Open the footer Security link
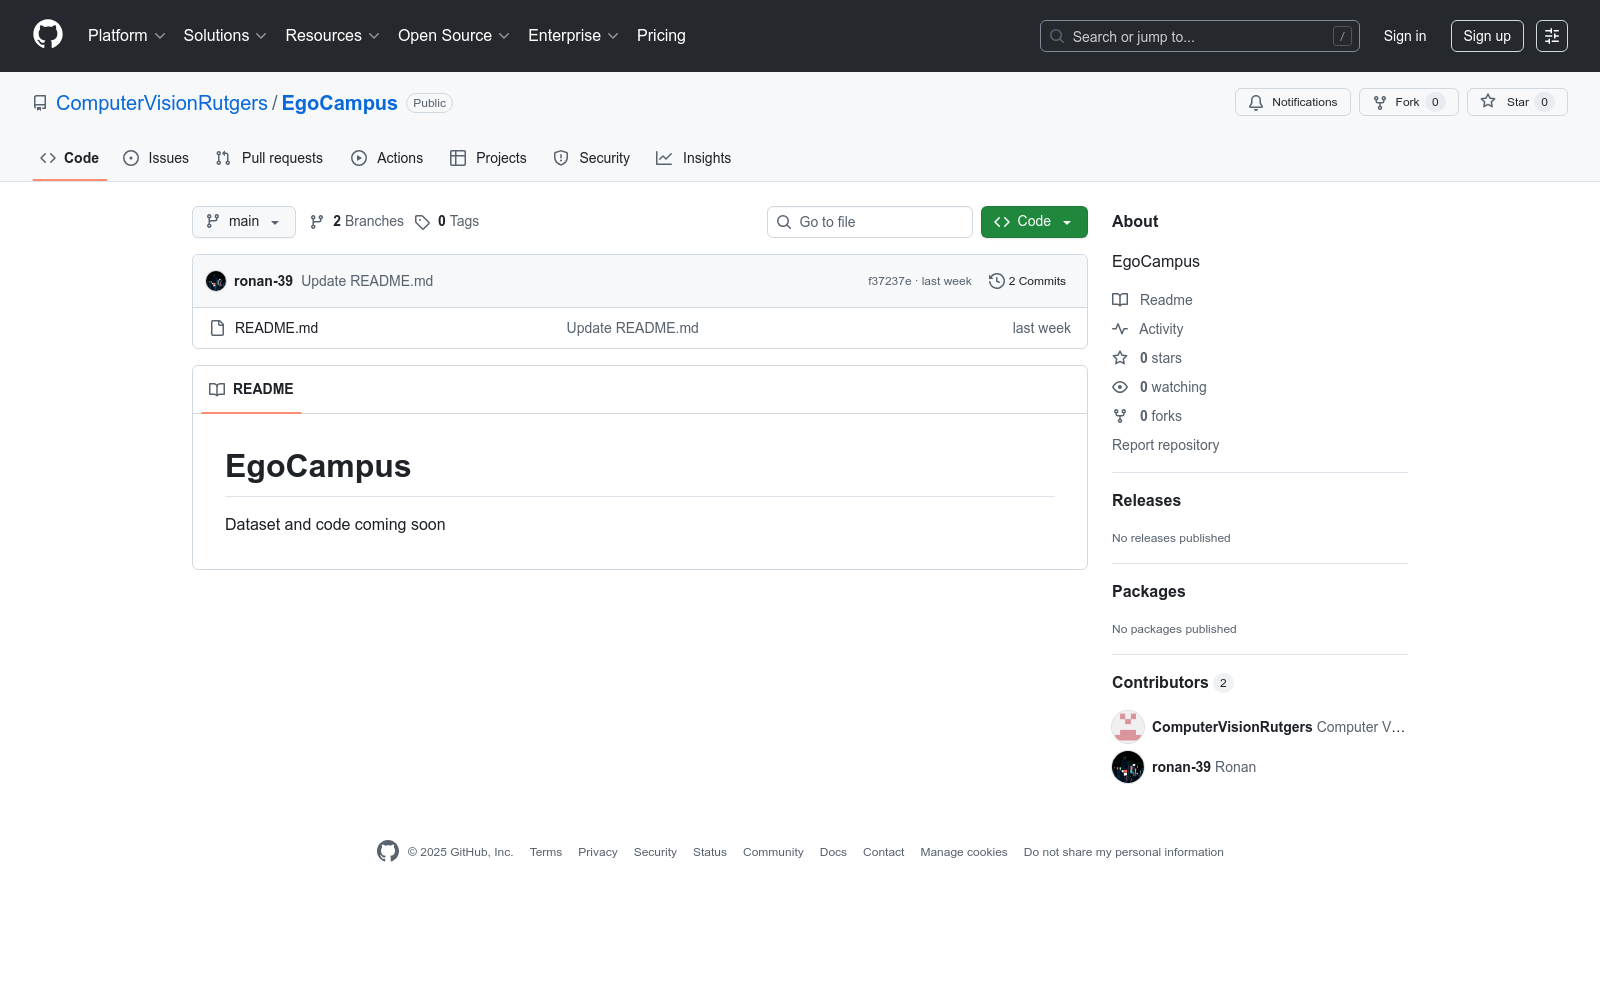 click(655, 852)
